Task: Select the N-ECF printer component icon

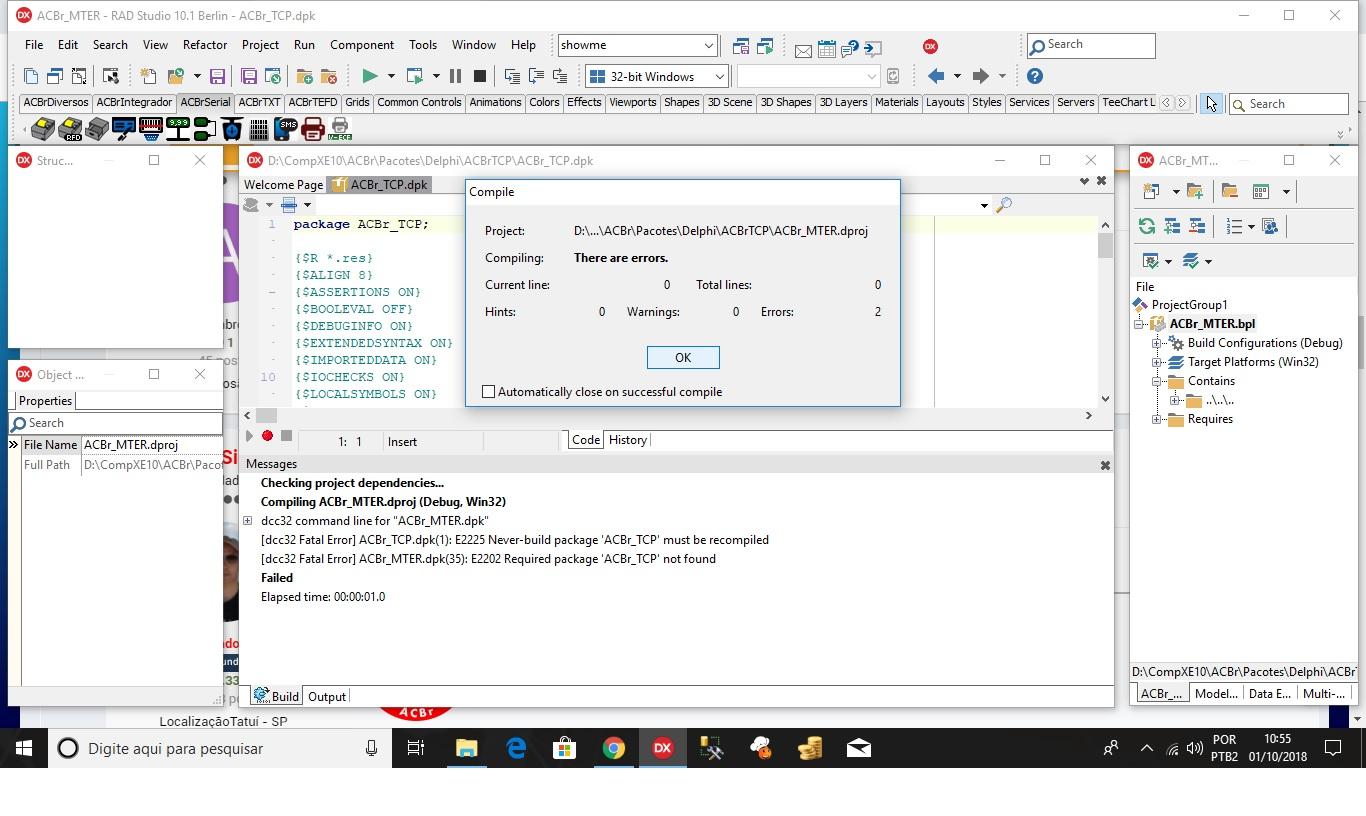Action: tap(340, 128)
